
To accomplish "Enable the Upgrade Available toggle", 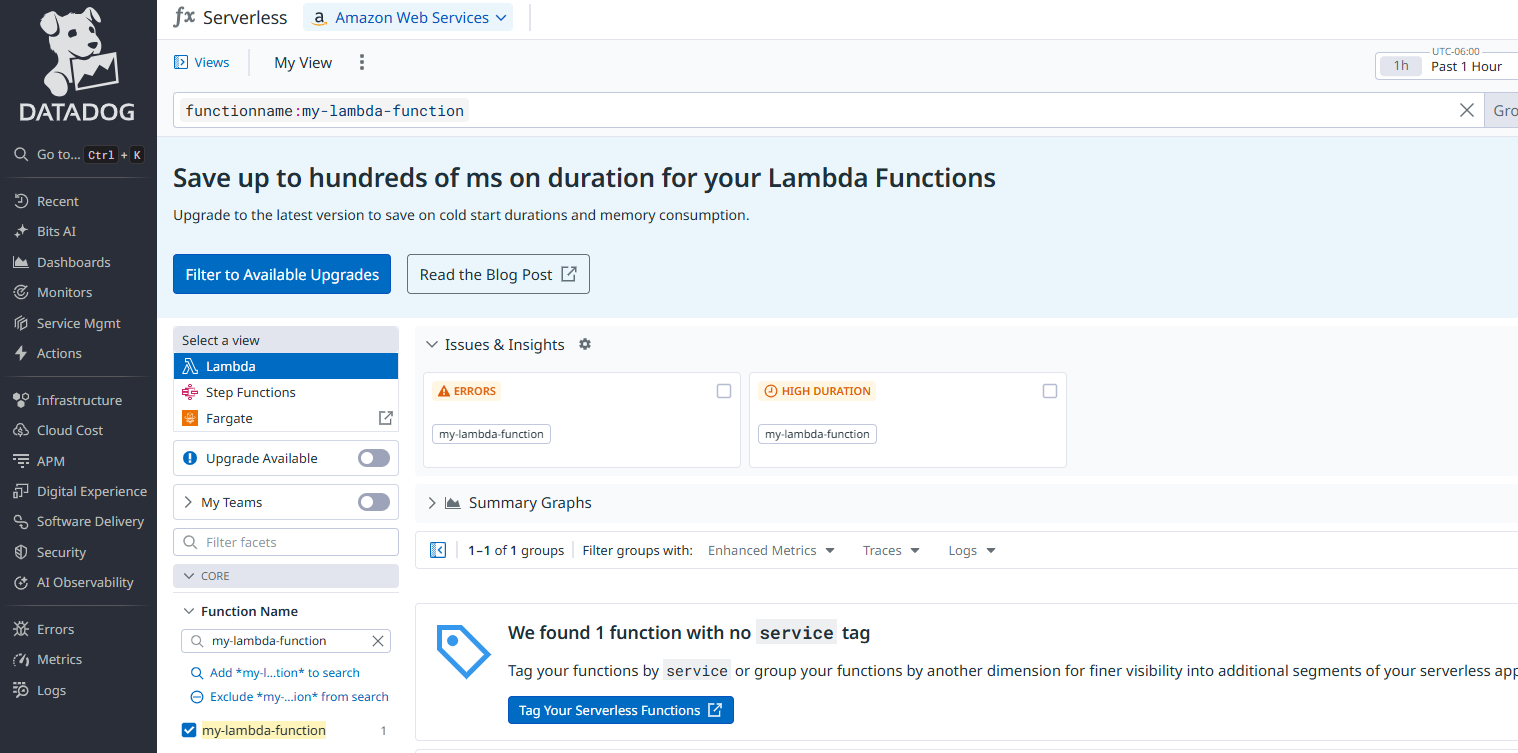I will point(374,458).
